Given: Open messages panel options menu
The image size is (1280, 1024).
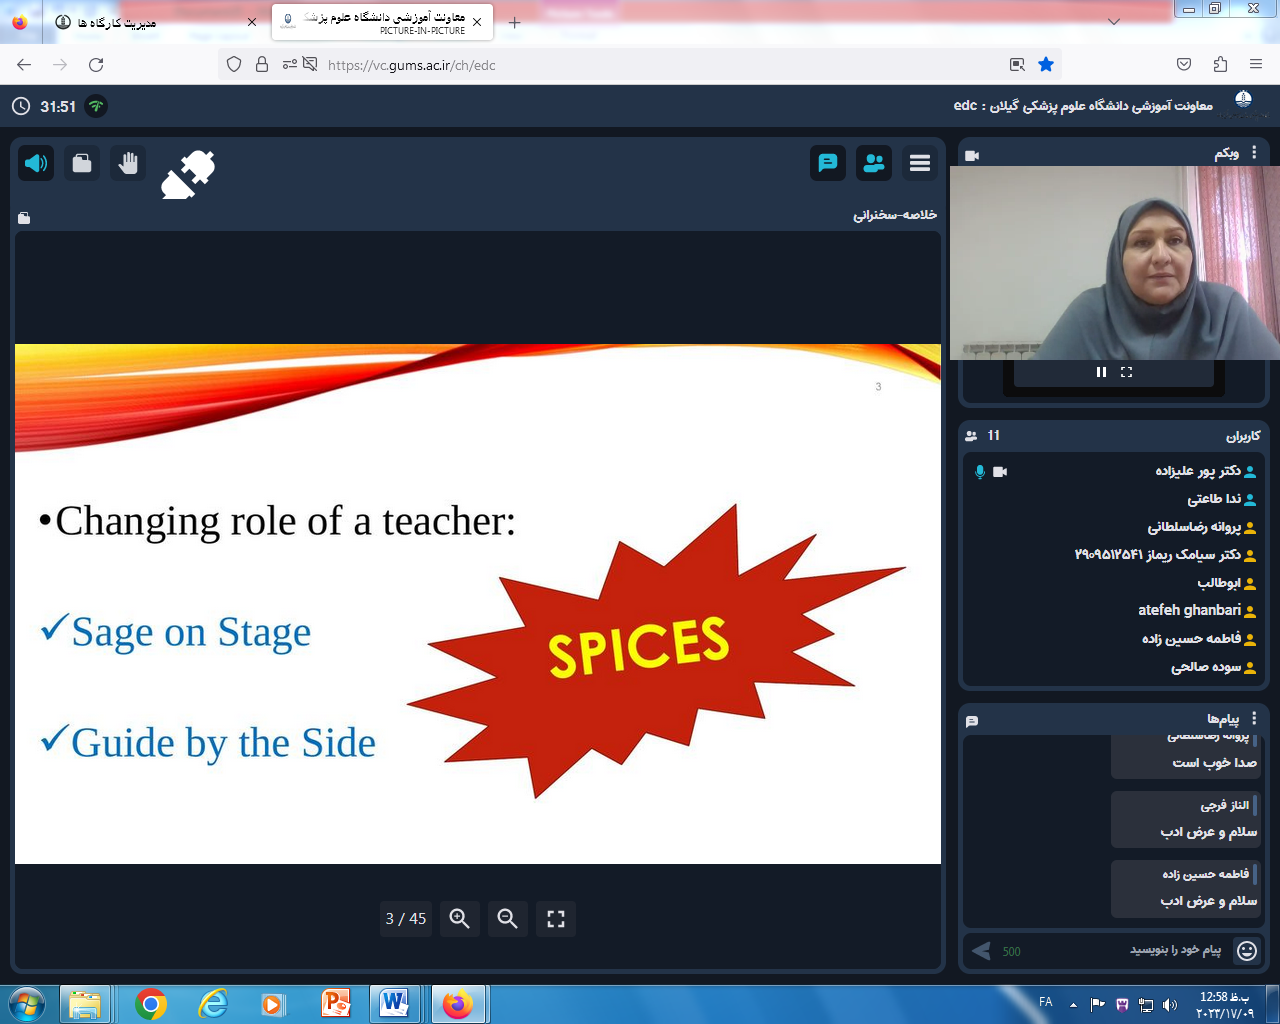Looking at the screenshot, I should click(x=1254, y=718).
